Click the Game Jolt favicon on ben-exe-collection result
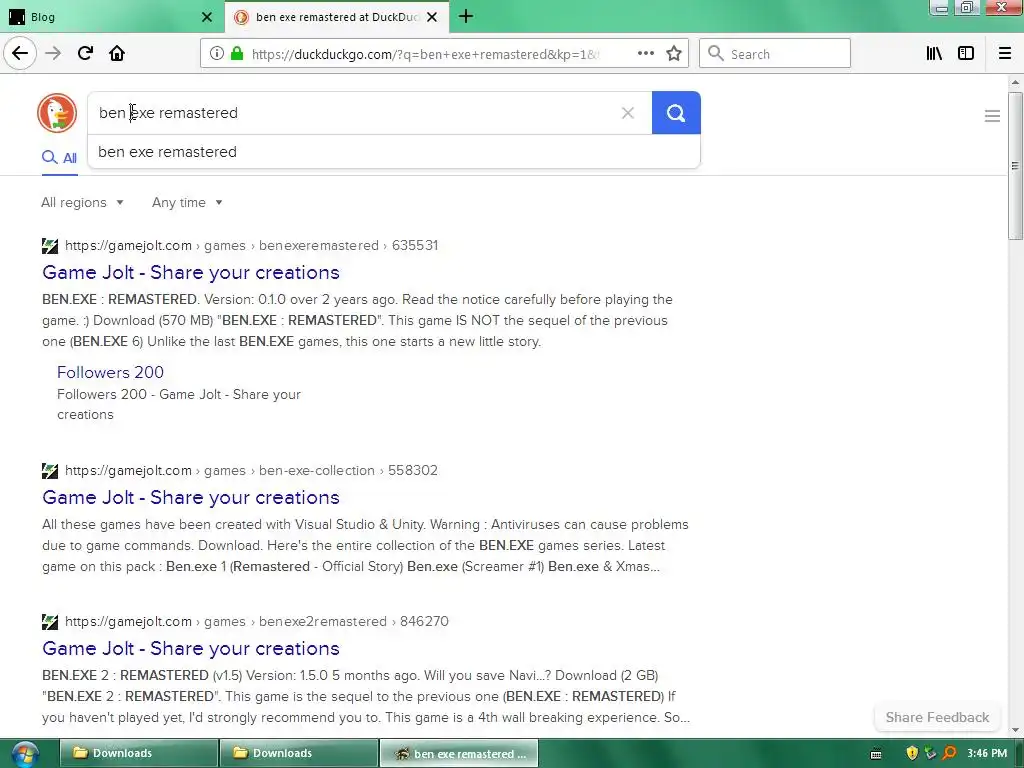 50,471
